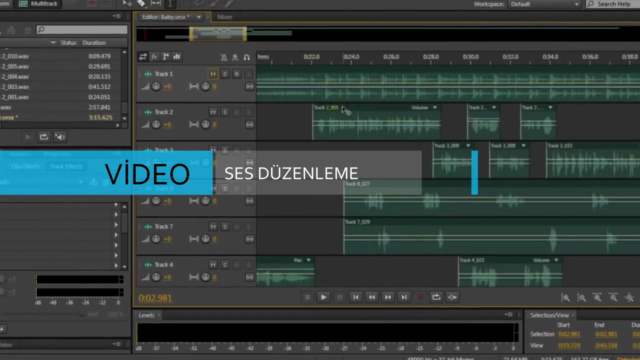
Task: Show the Sends track controls
Action: click(x=166, y=57)
